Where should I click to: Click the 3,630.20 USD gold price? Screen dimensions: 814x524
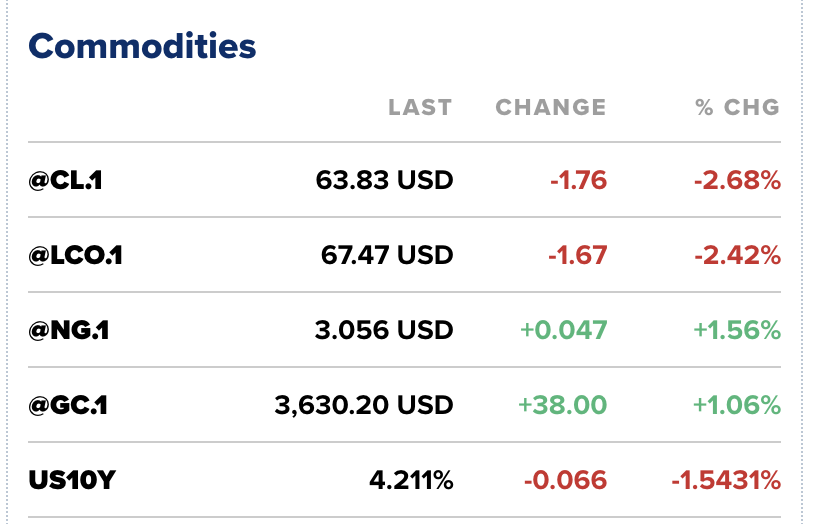click(363, 405)
